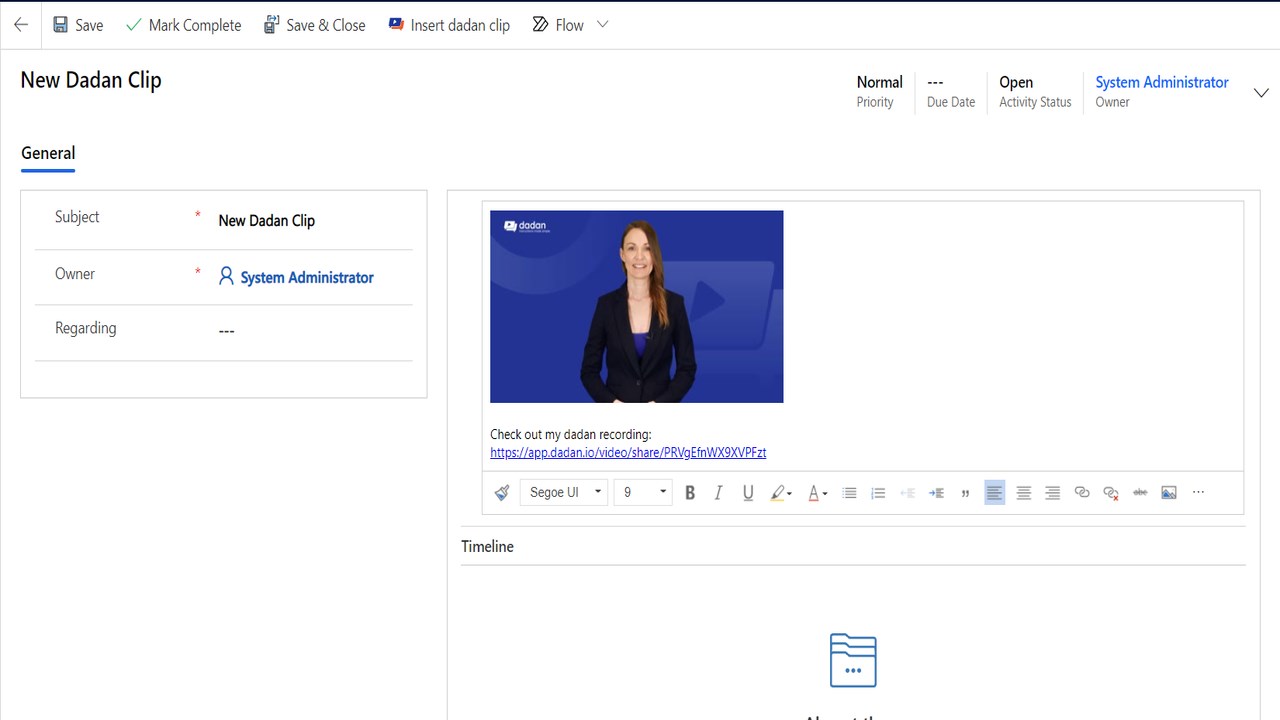Image resolution: width=1280 pixels, height=720 pixels.
Task: Open the Flow menu
Action: 558,25
